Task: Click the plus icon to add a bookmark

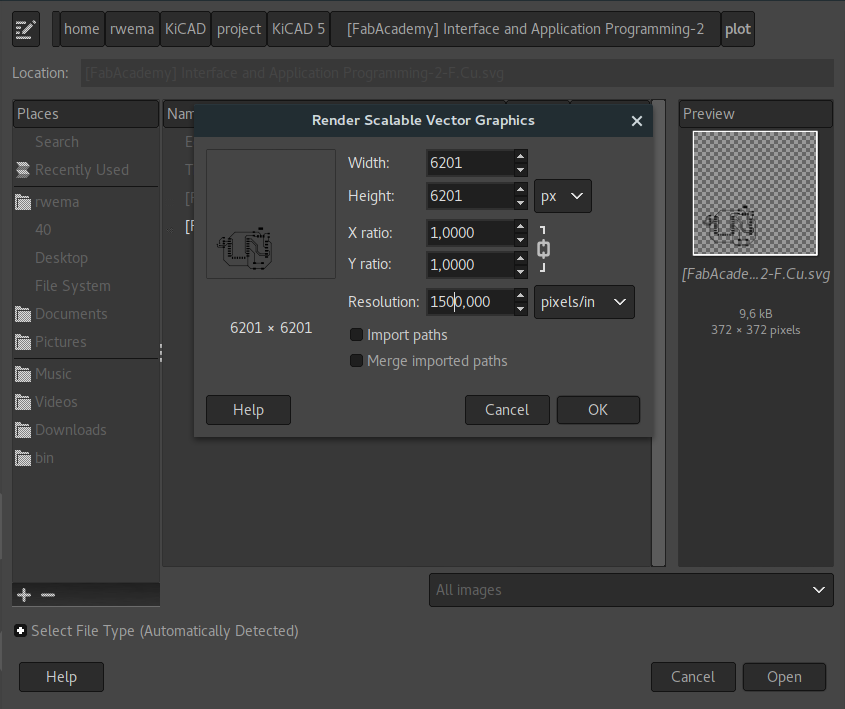Action: (22, 594)
